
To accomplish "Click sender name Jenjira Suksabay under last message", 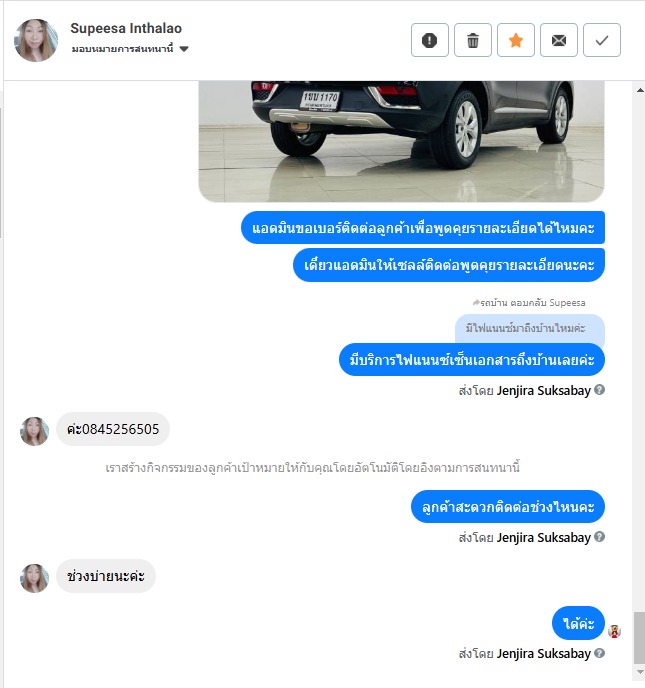I will pyautogui.click(x=543, y=653).
